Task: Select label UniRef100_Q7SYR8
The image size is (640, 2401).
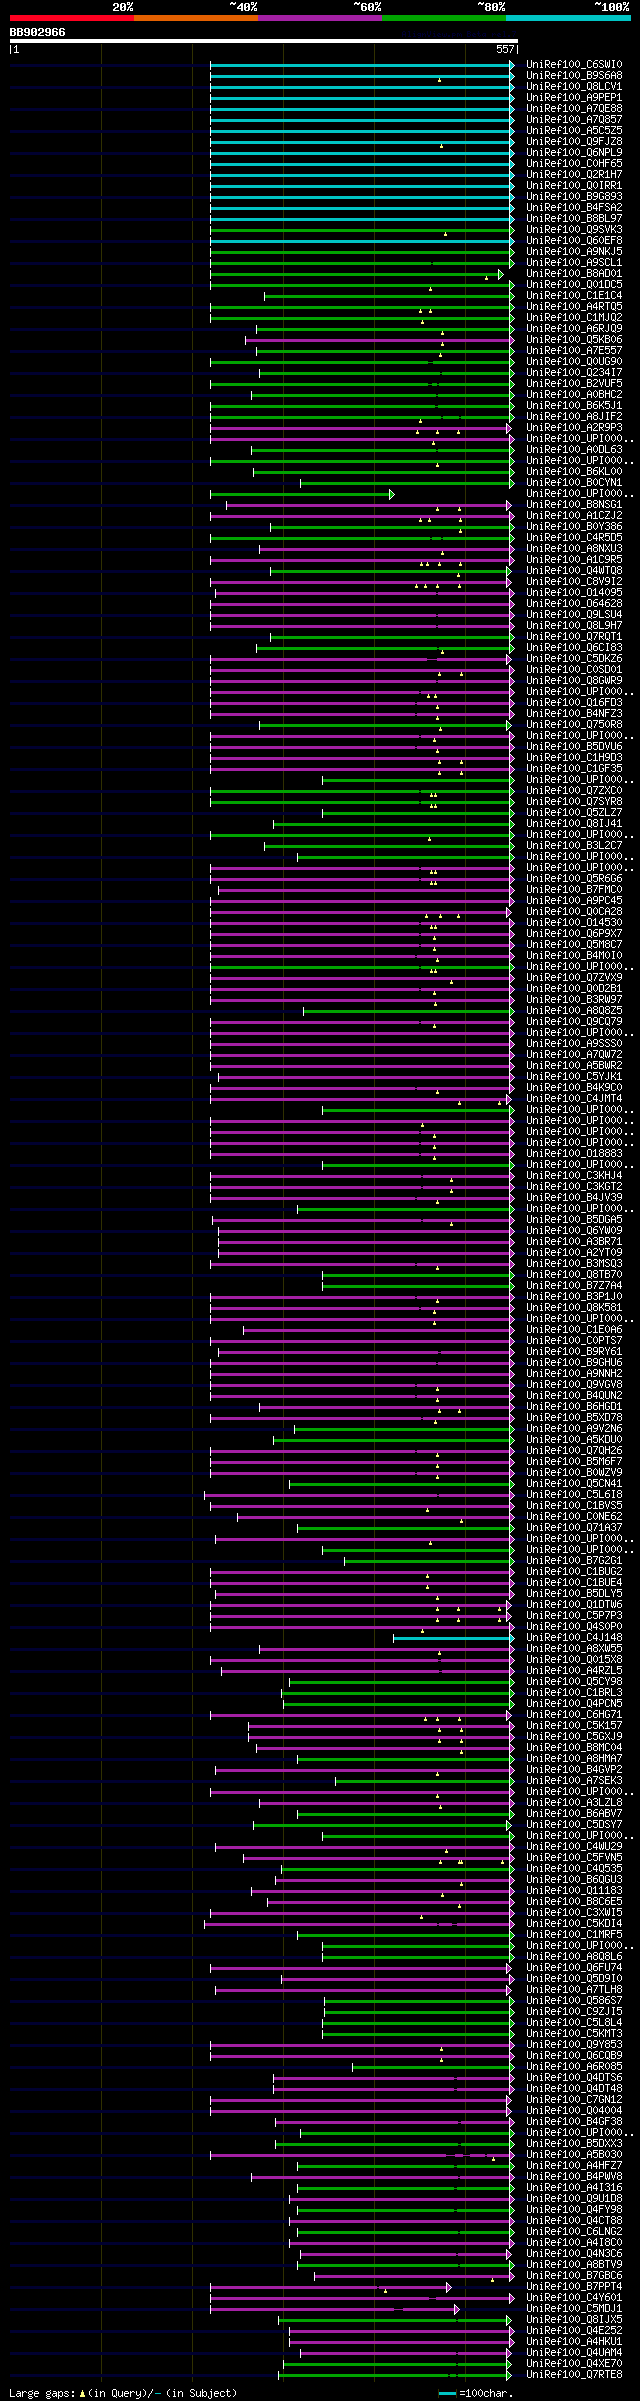Action: click(x=574, y=802)
